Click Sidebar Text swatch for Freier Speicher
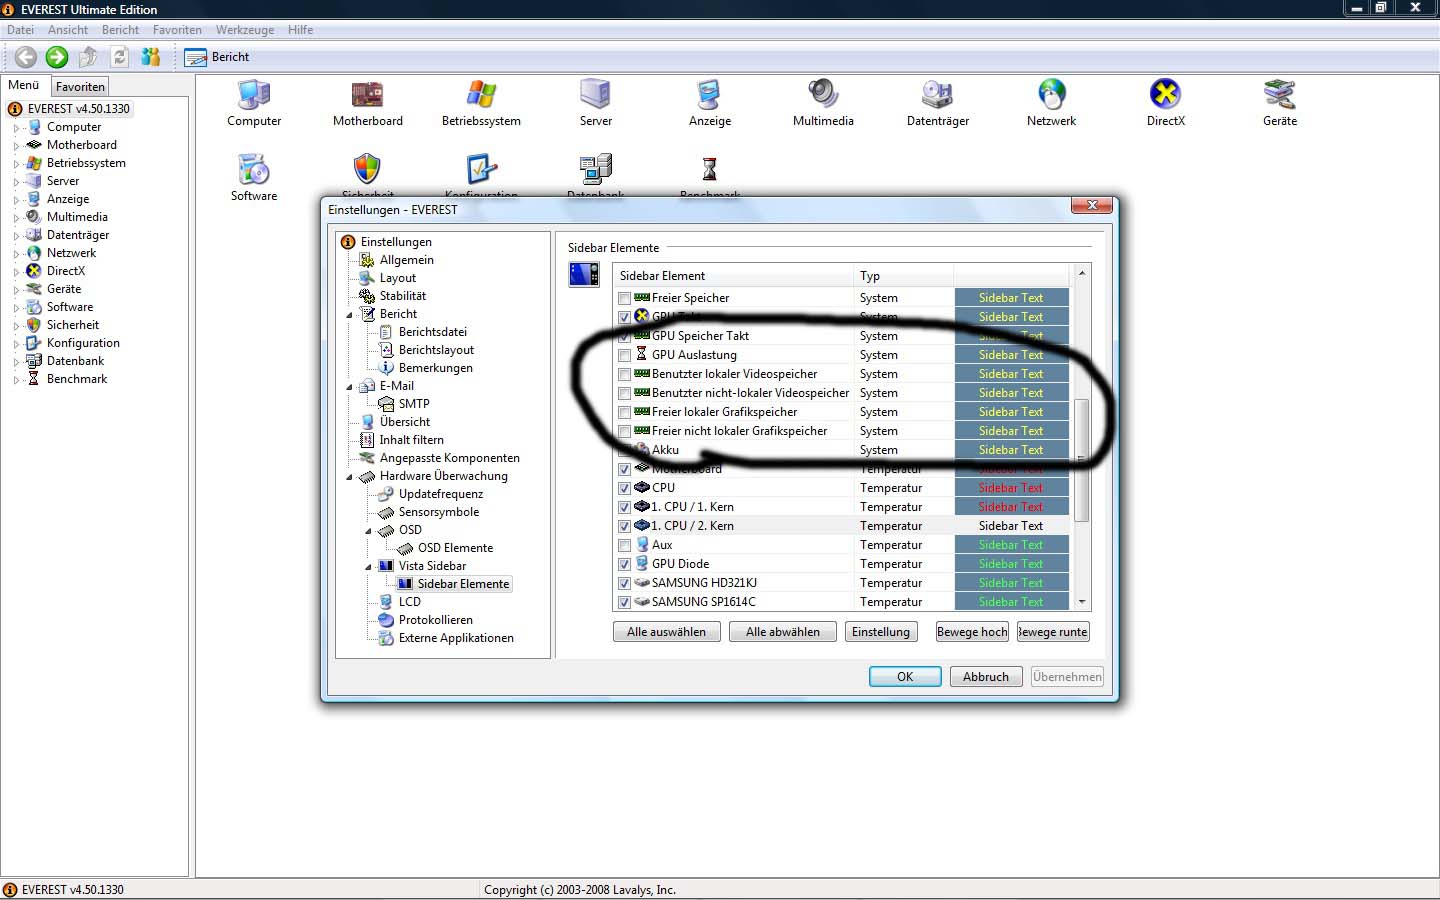 [1011, 298]
